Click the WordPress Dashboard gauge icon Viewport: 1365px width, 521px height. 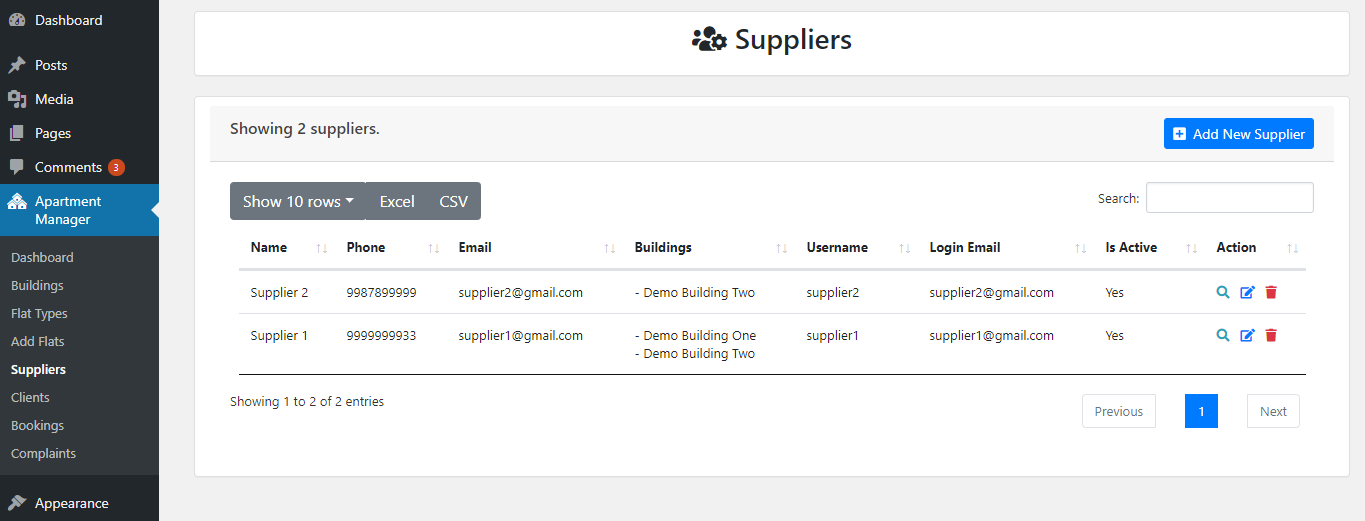click(17, 20)
